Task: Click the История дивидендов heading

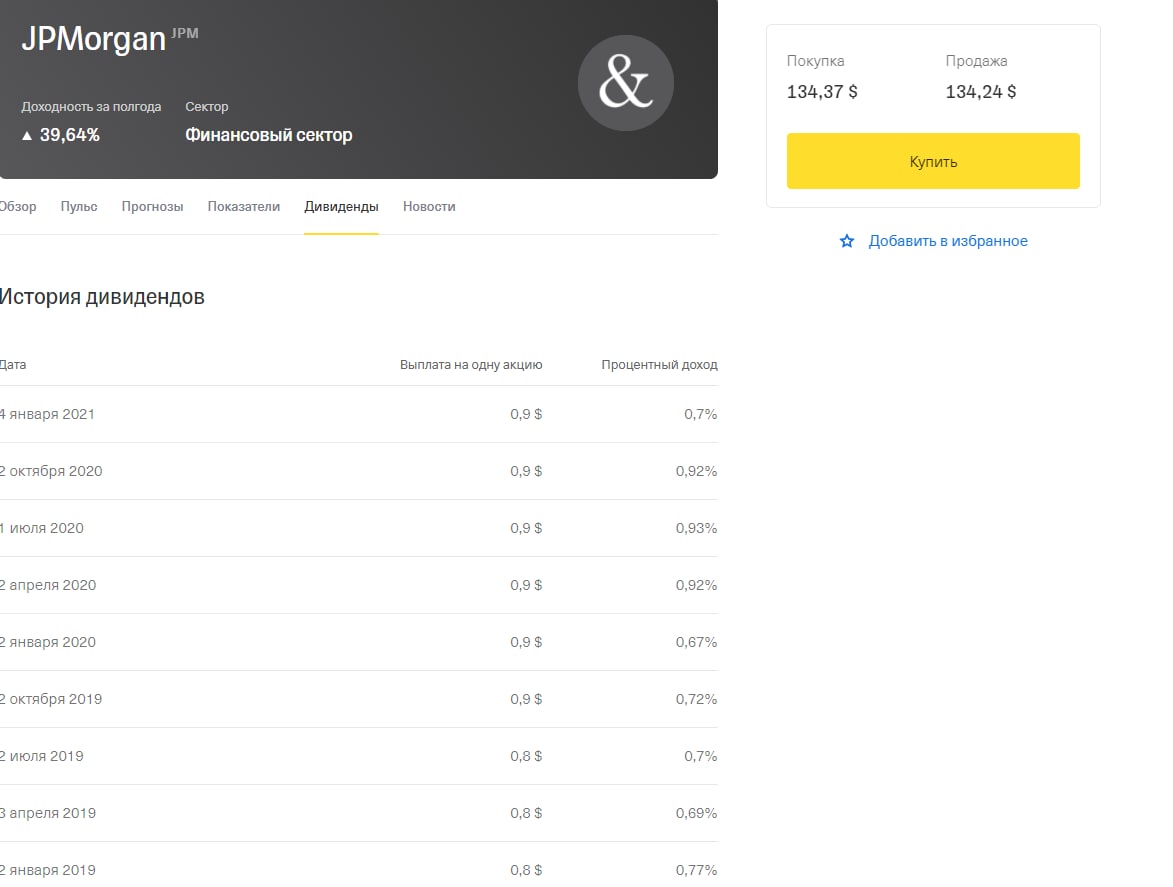Action: (102, 297)
